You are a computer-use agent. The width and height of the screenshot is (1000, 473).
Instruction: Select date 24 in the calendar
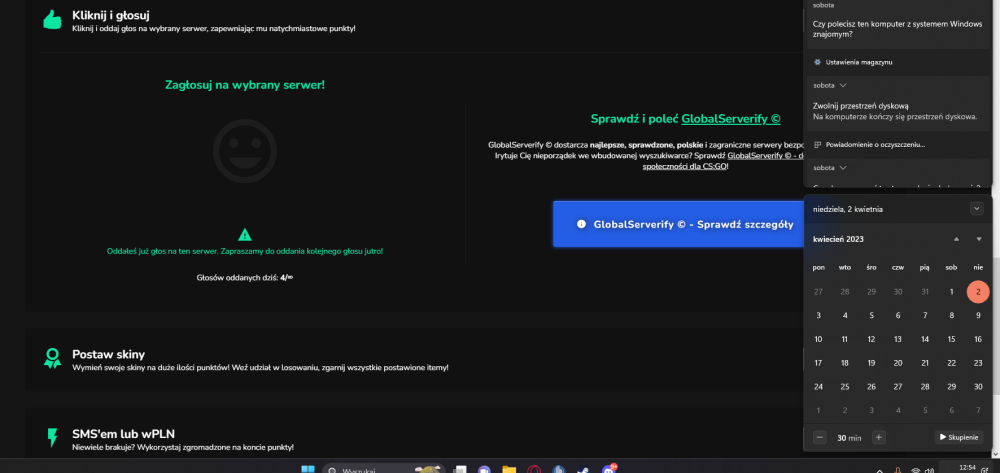coord(818,387)
